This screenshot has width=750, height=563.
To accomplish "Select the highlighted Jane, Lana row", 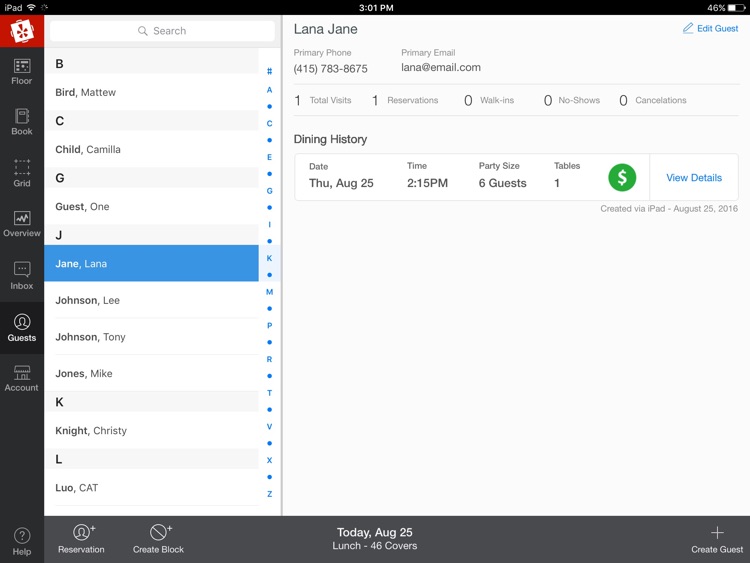I will [x=151, y=264].
